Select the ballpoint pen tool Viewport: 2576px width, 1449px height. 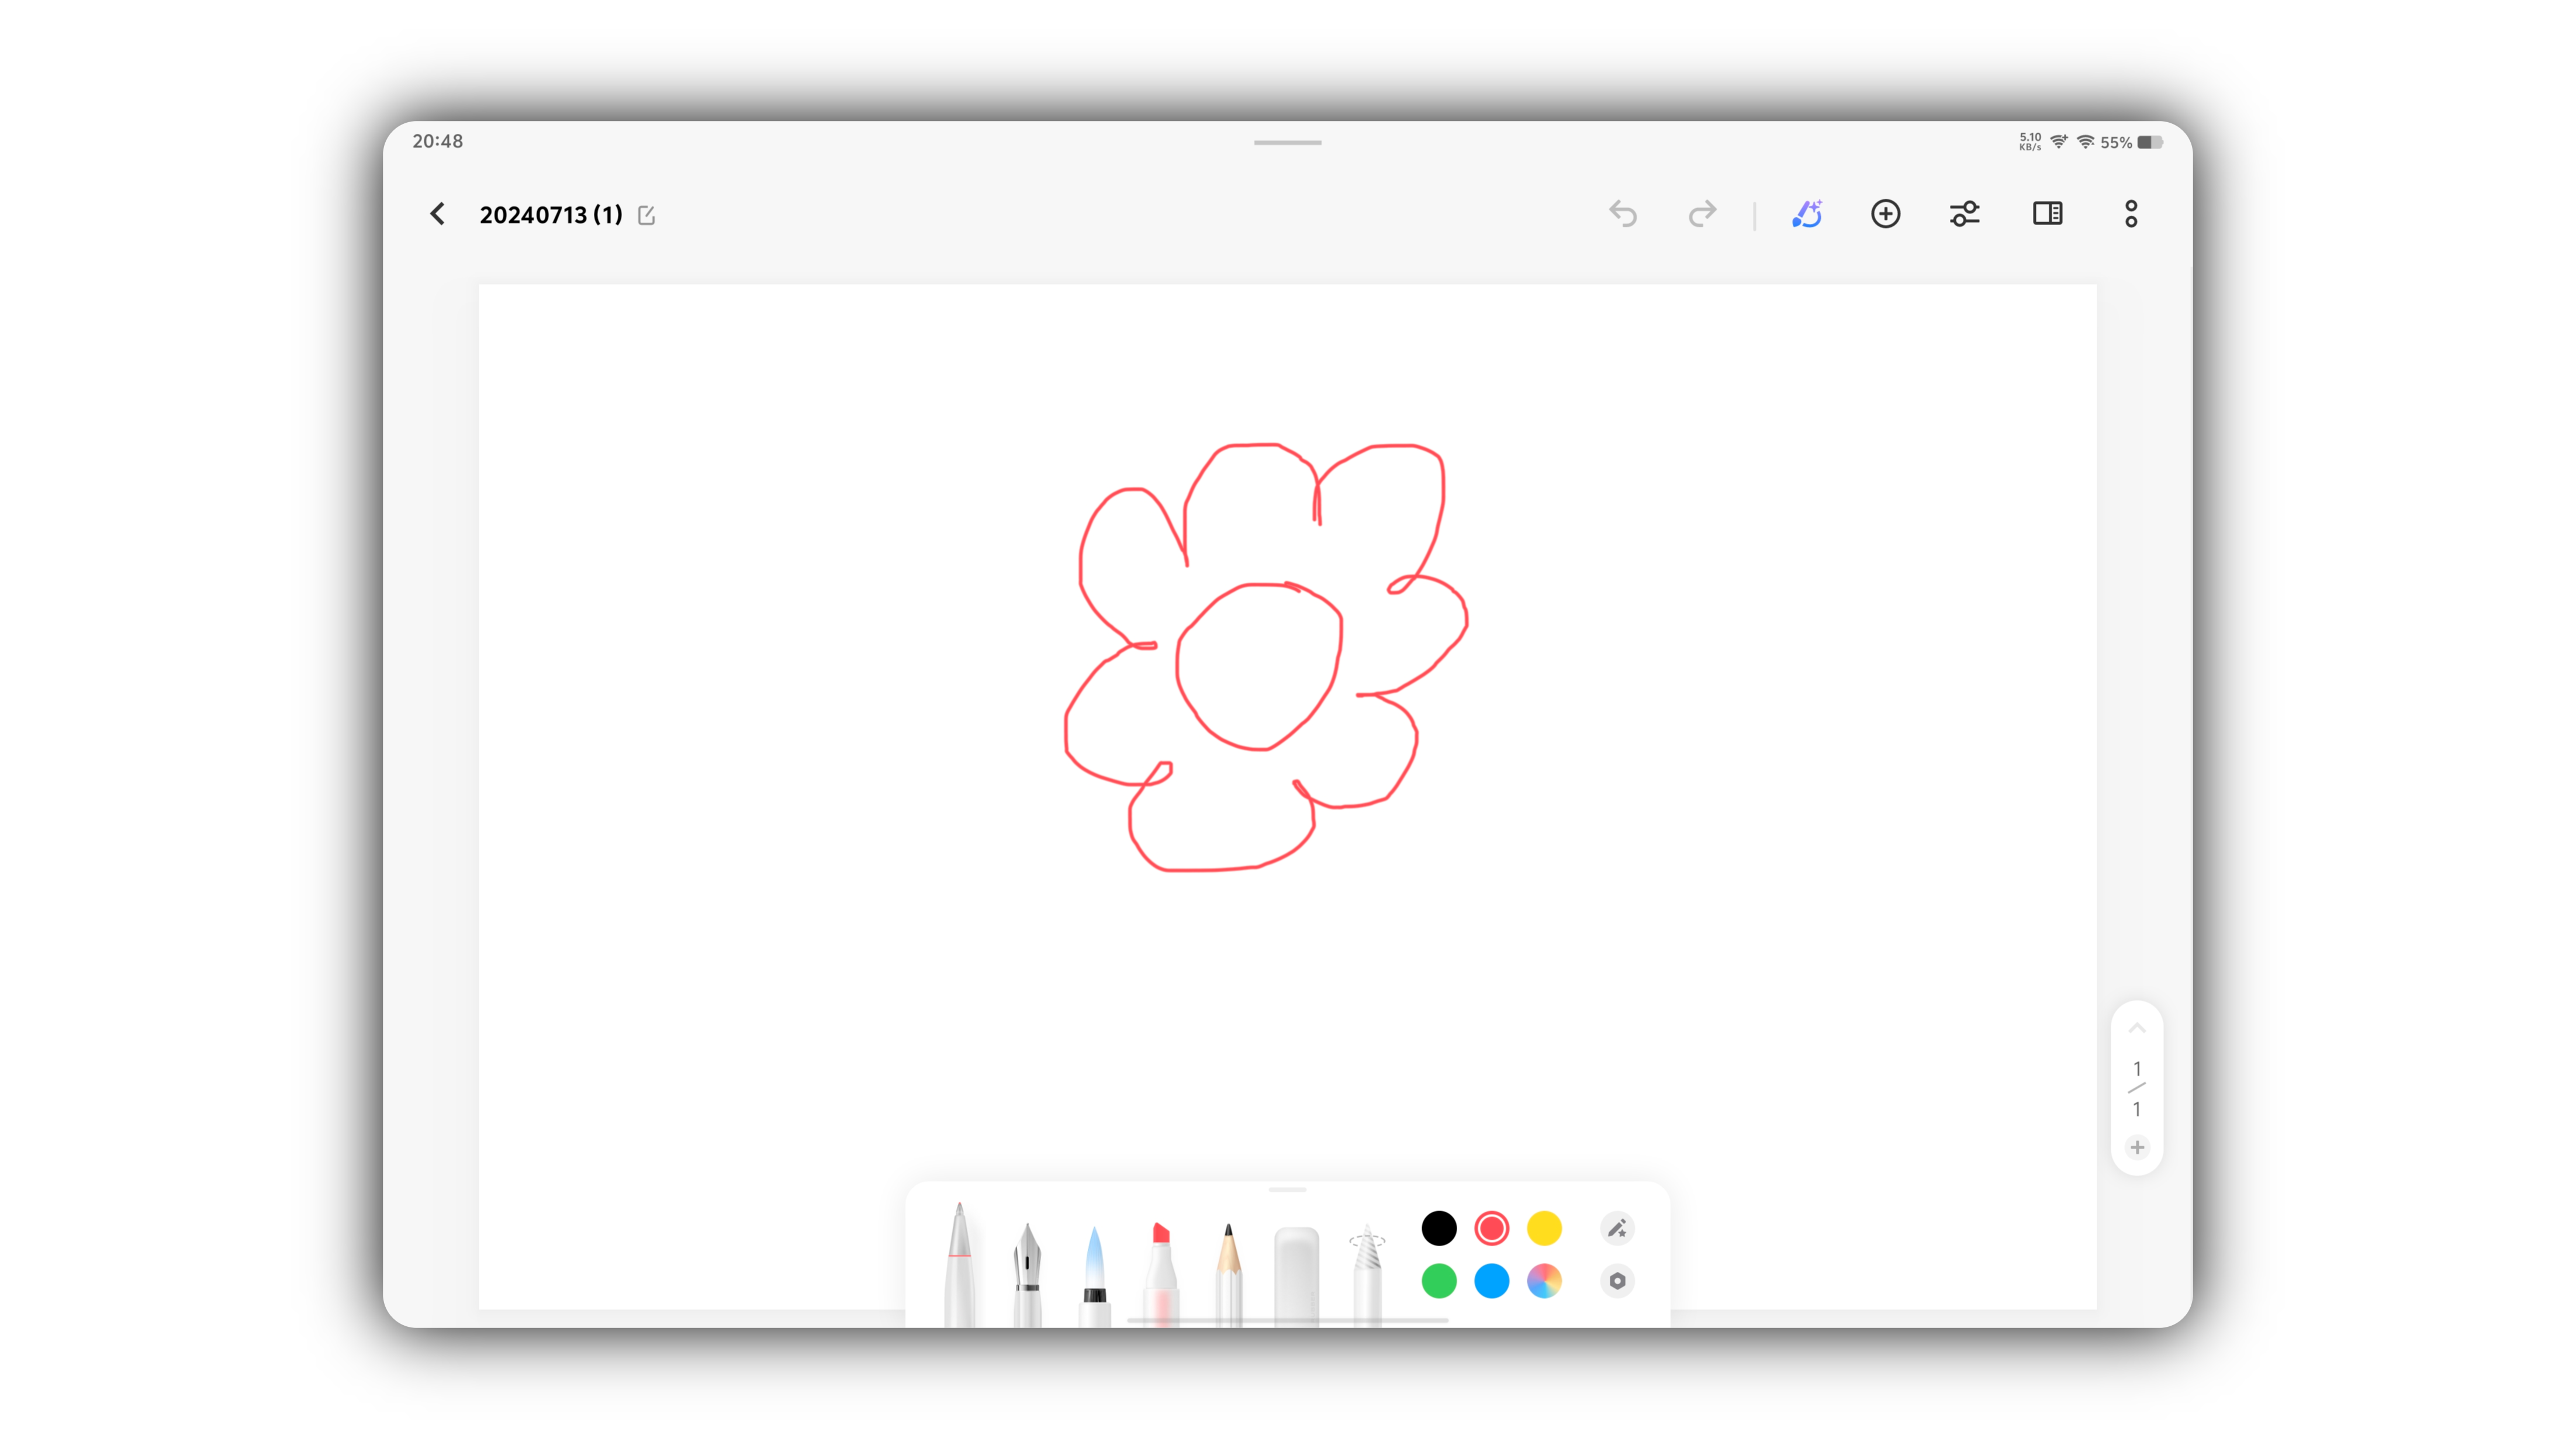click(959, 1265)
